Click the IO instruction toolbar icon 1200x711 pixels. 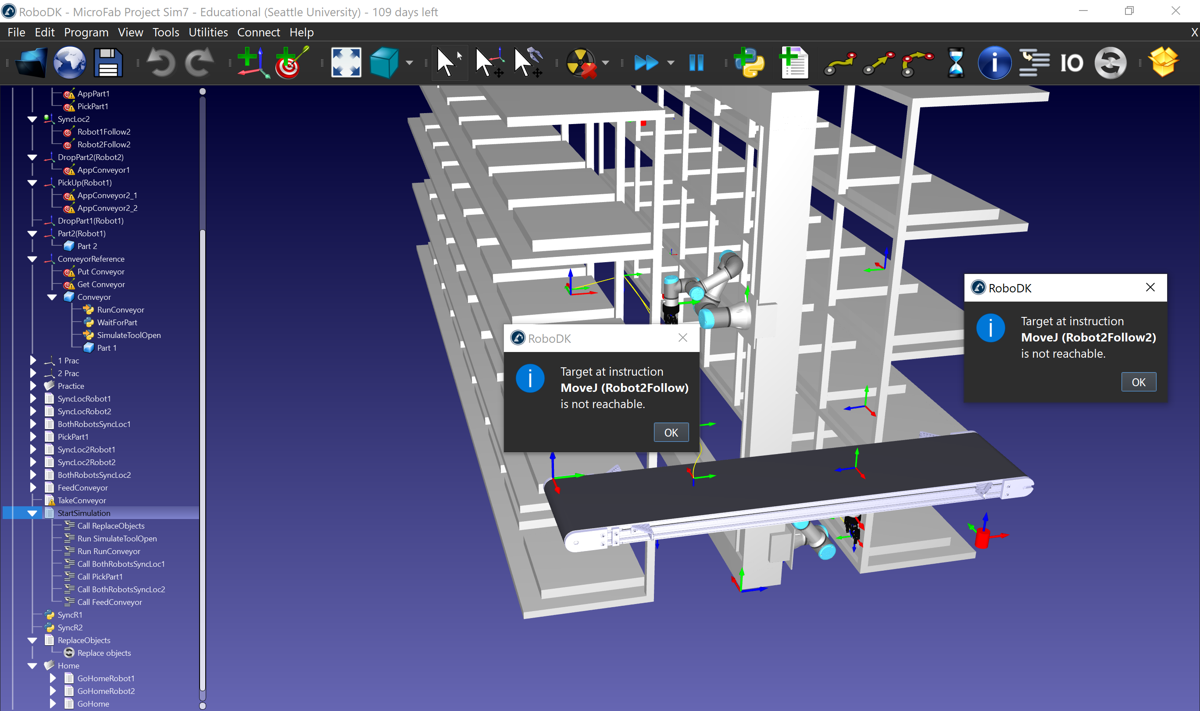(1071, 63)
